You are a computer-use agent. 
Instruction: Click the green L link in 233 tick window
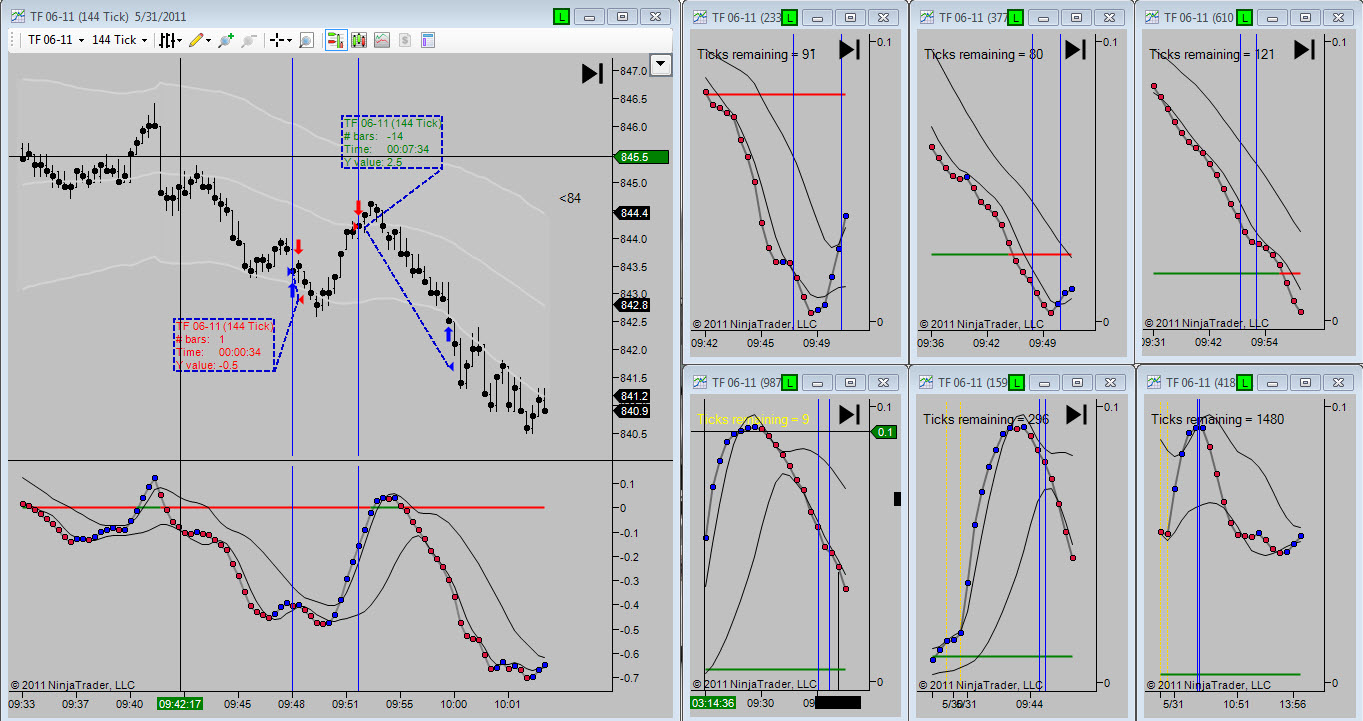791,17
